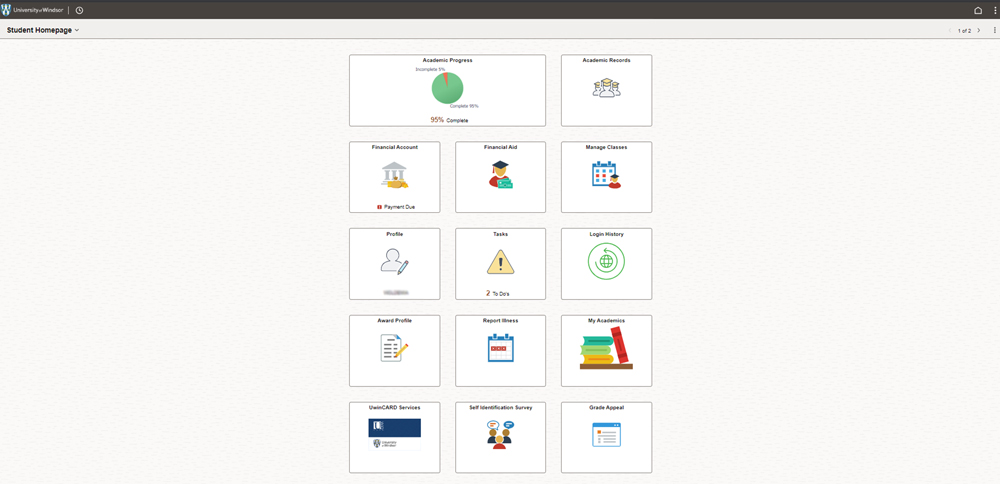Open recently visited clock icon
The image size is (1000, 484).
(x=79, y=10)
